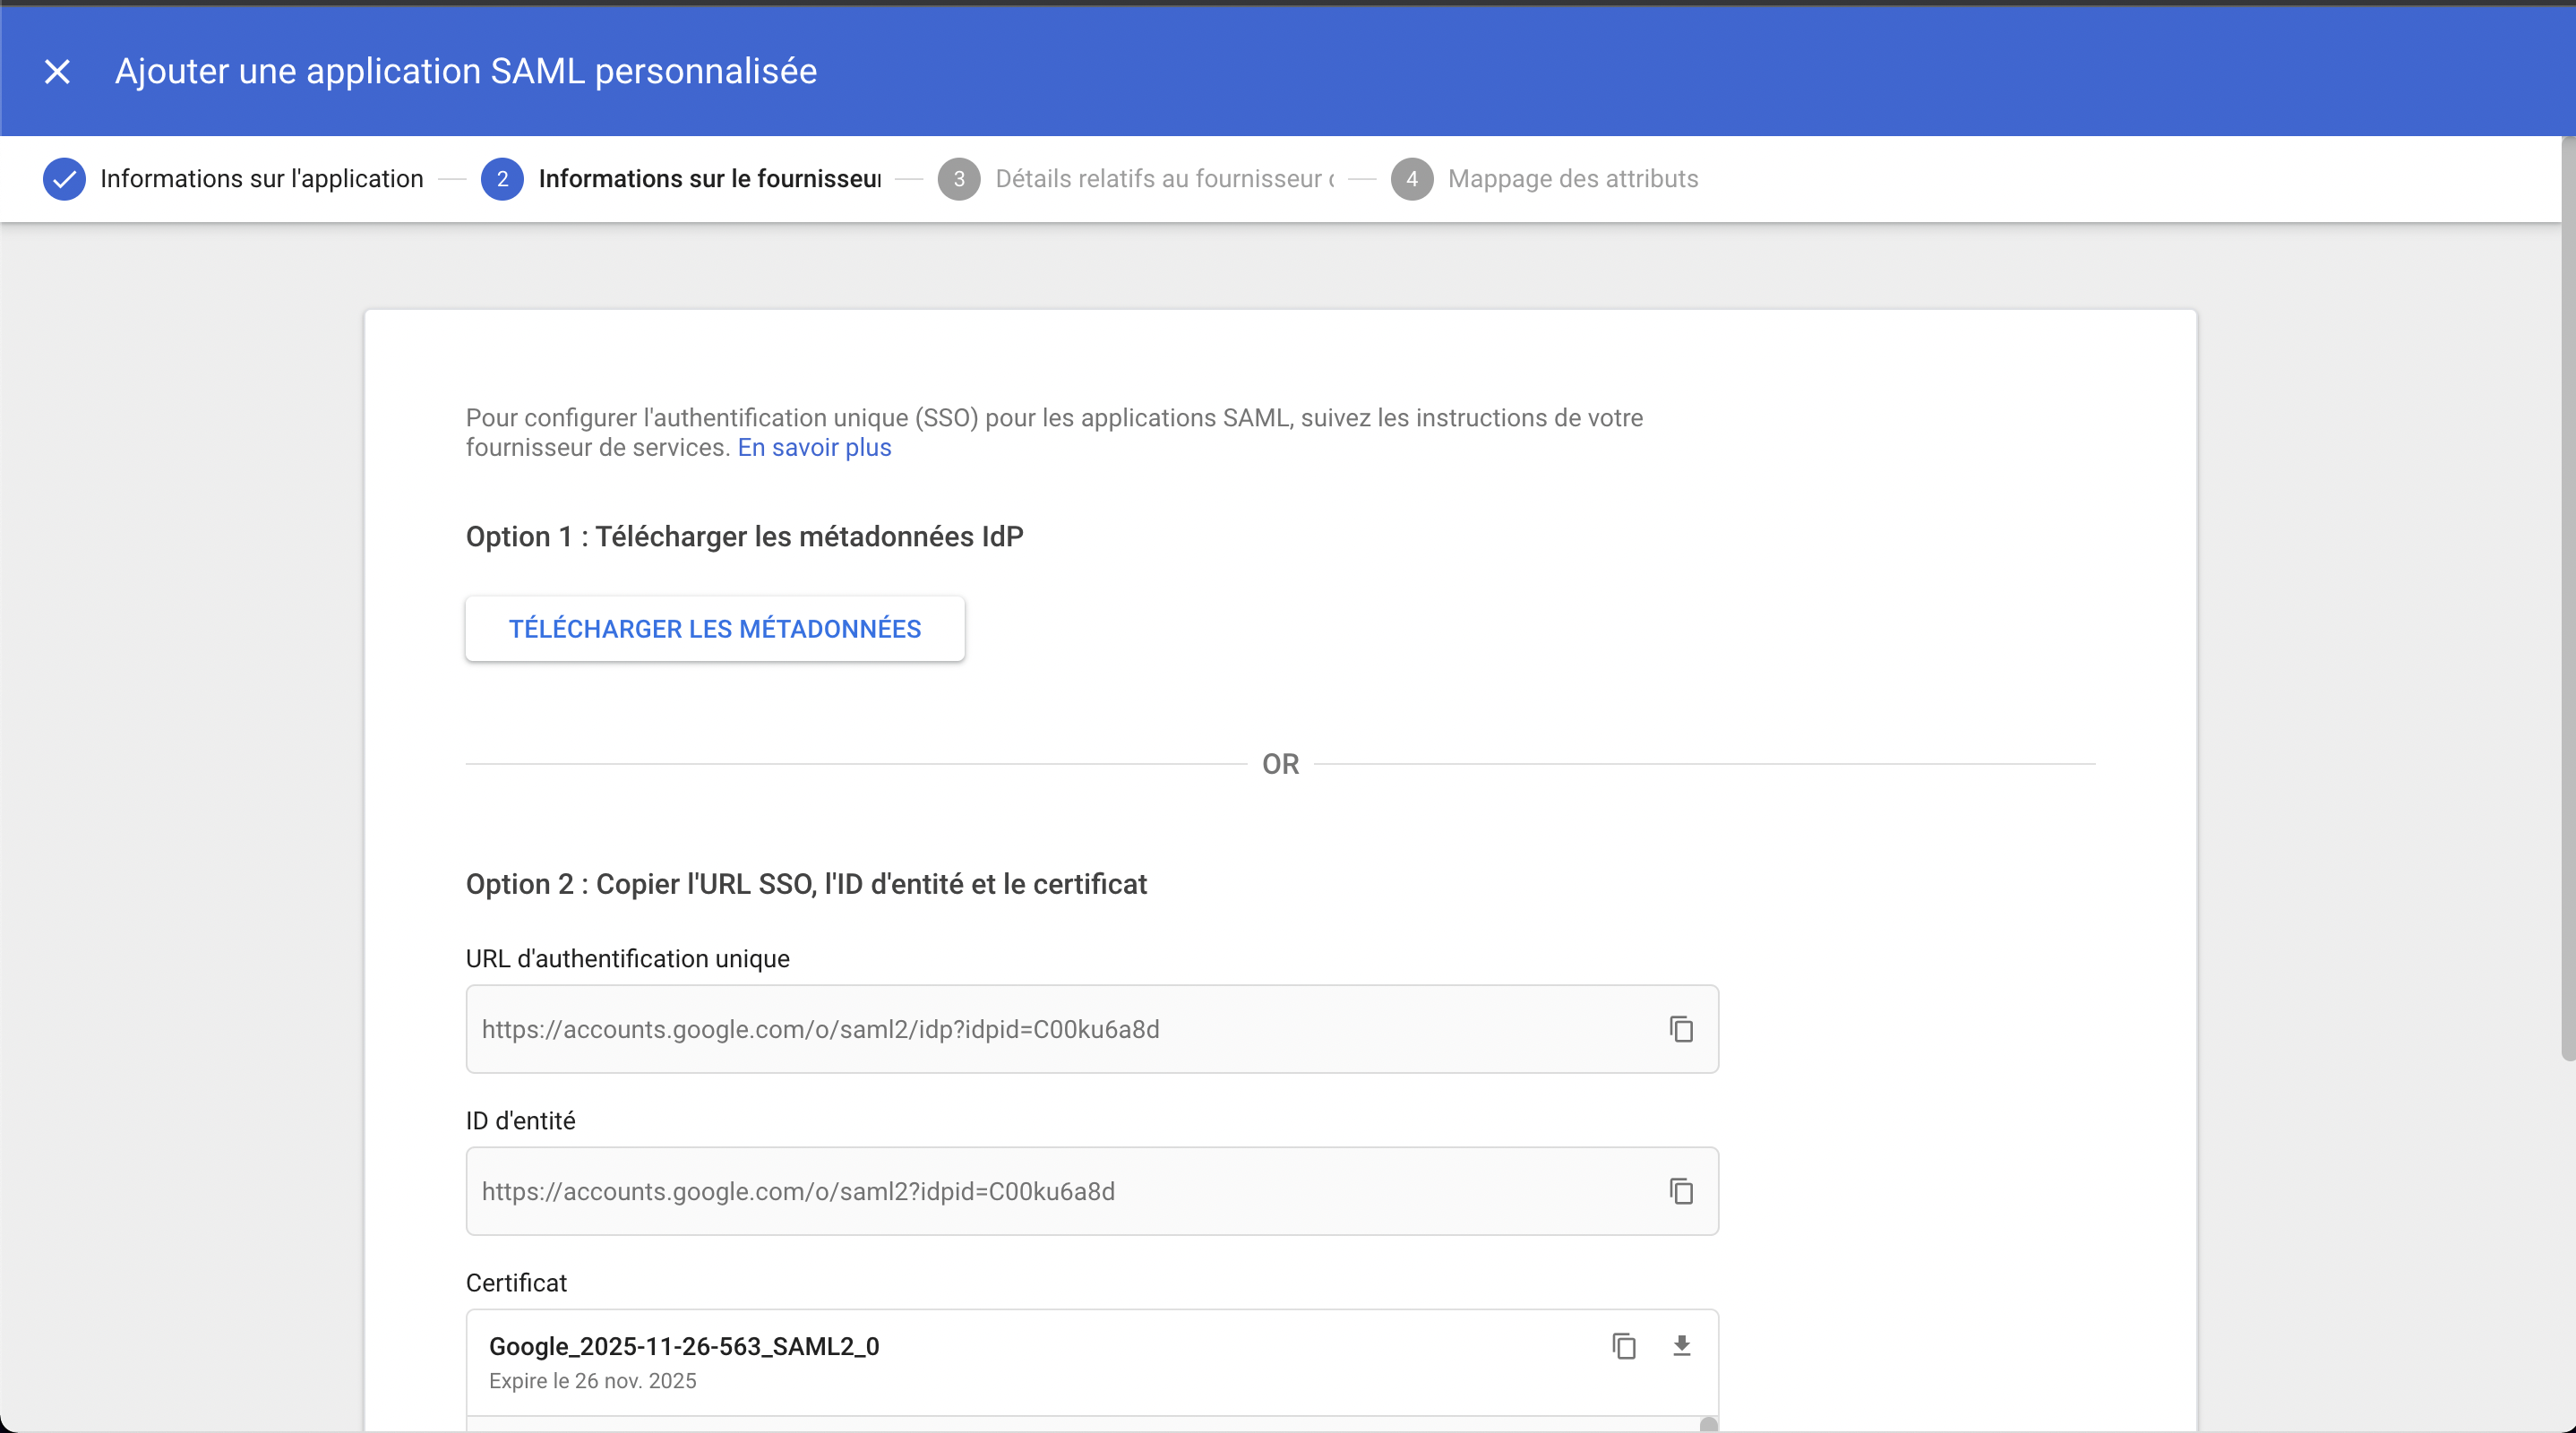The image size is (2576, 1433).
Task: Download the SAML certificate
Action: click(1682, 1346)
